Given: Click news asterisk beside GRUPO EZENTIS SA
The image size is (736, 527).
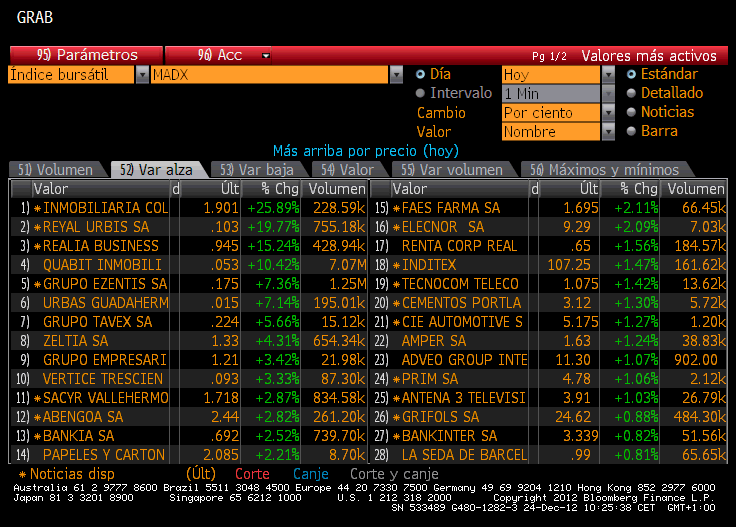Looking at the screenshot, I should point(37,284).
